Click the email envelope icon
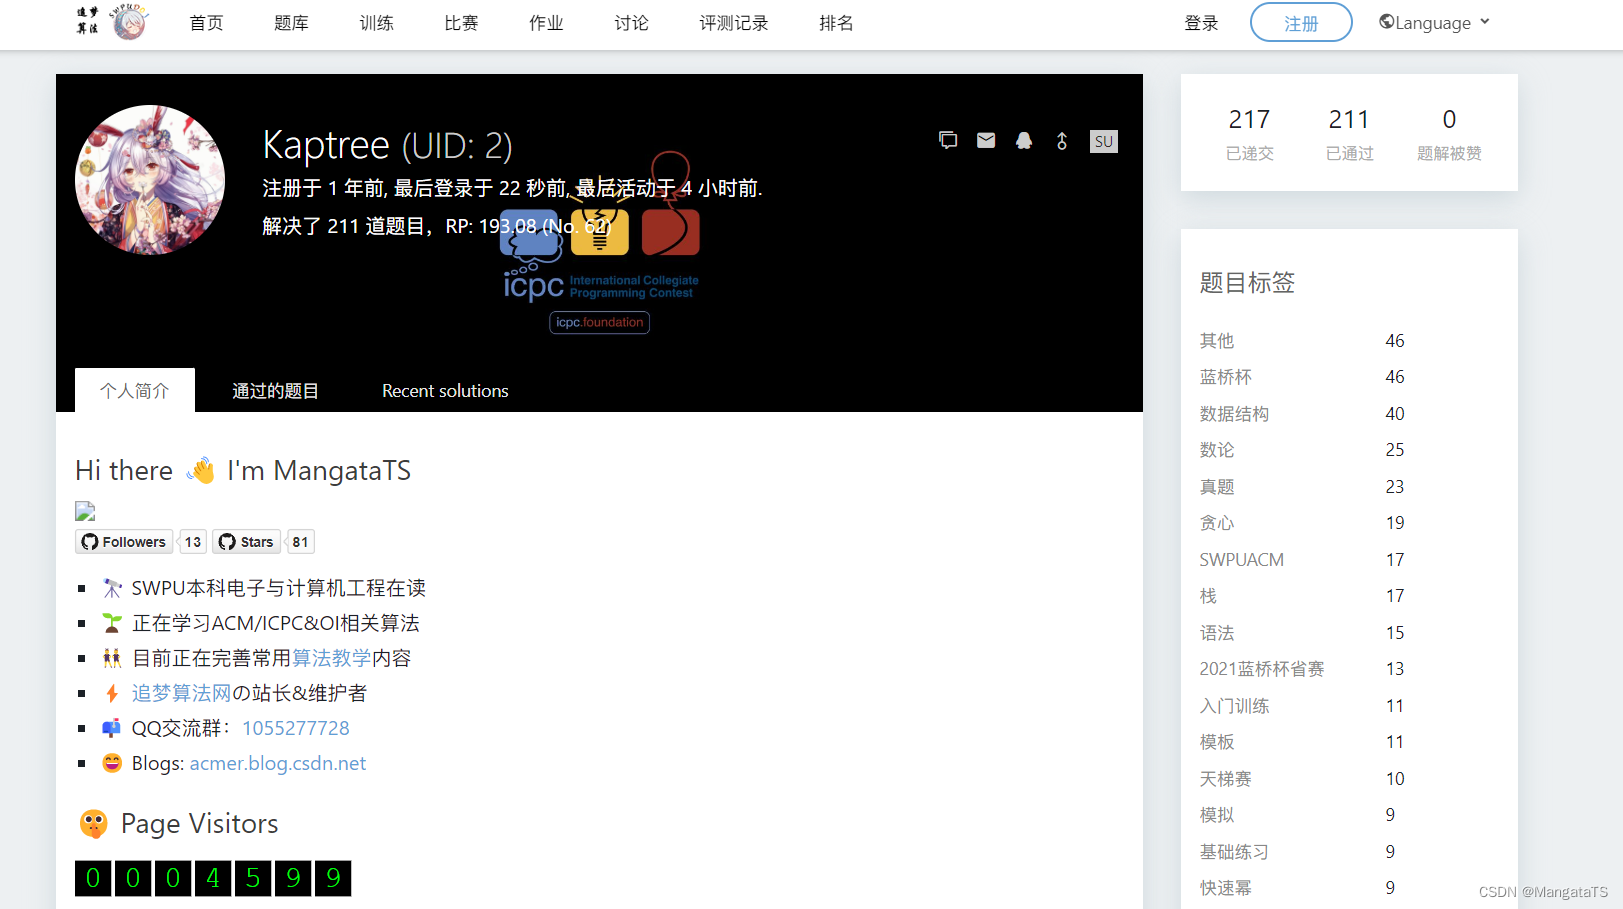1623x909 pixels. tap(986, 141)
